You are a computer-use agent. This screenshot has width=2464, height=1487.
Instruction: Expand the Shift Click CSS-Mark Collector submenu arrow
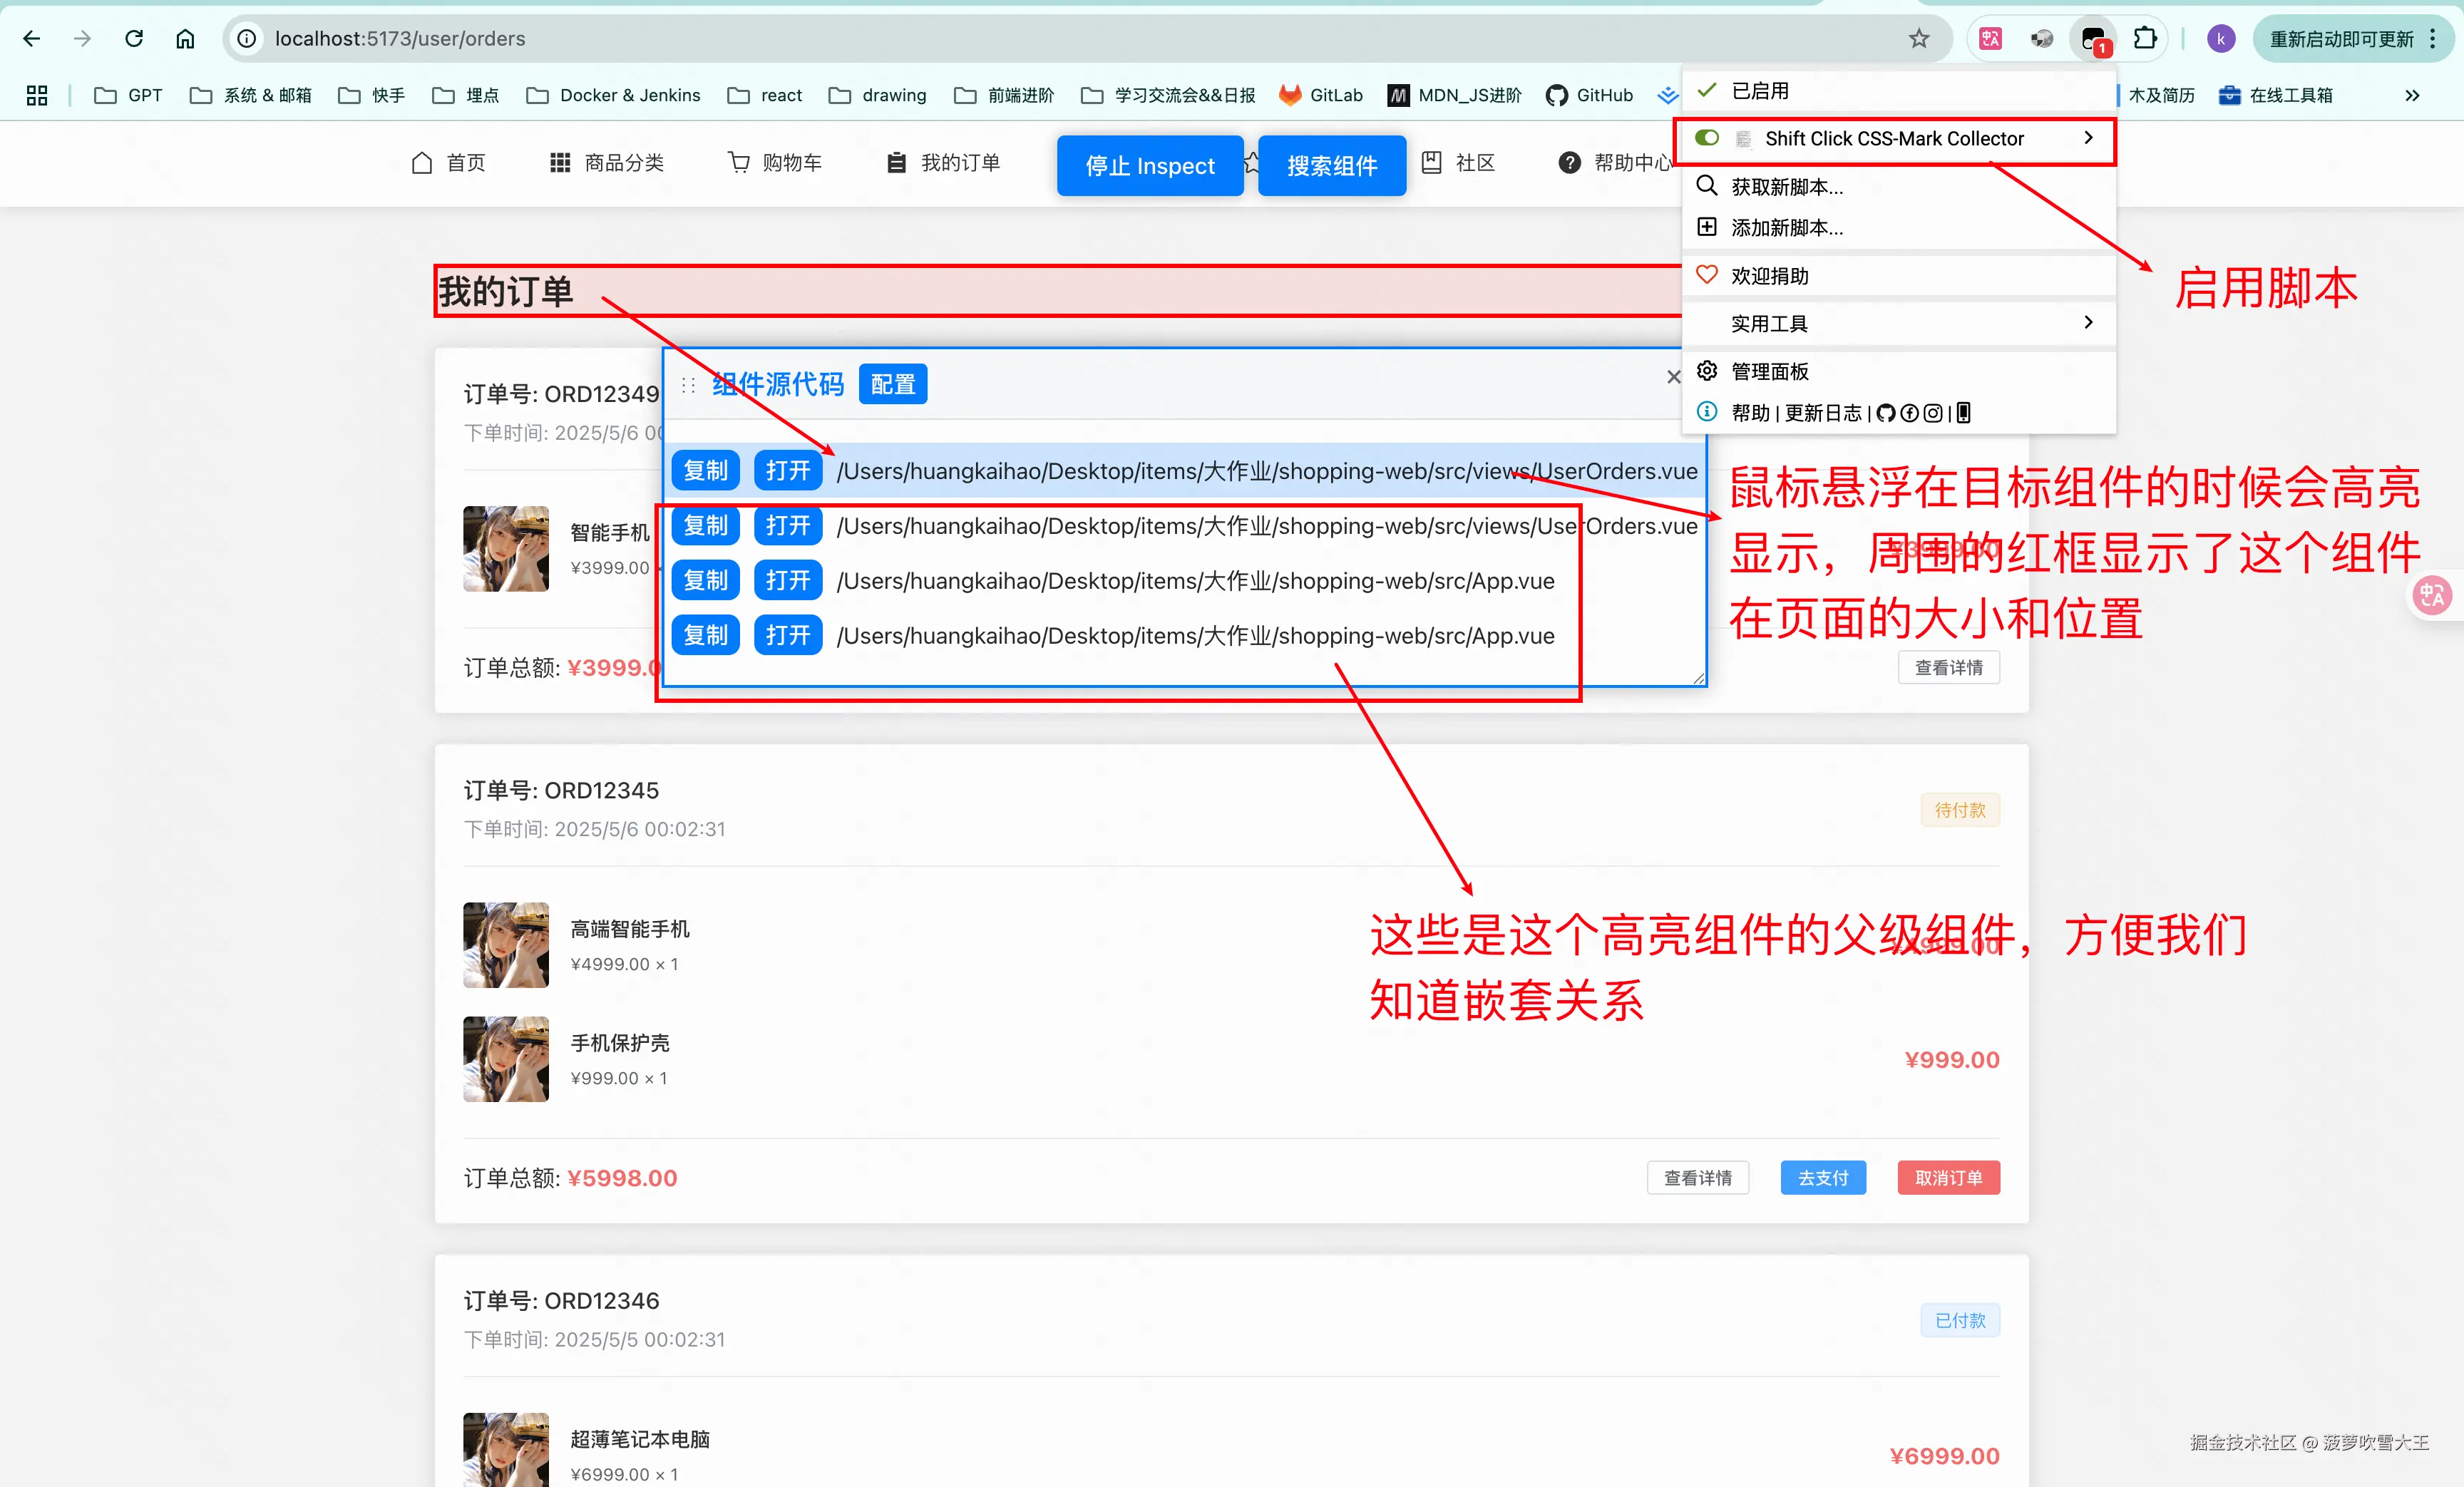point(2088,138)
